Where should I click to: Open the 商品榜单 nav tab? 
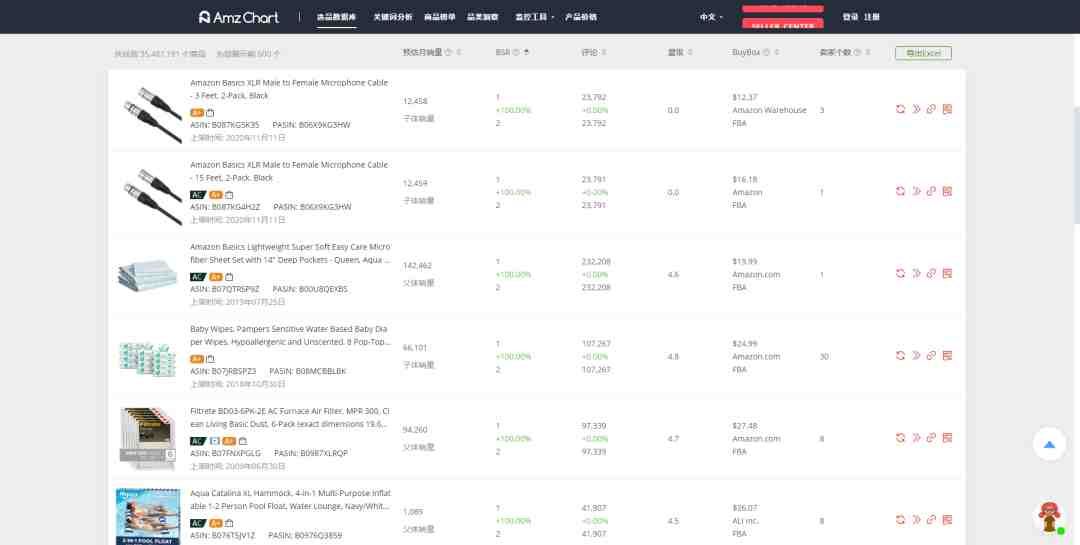[x=439, y=17]
